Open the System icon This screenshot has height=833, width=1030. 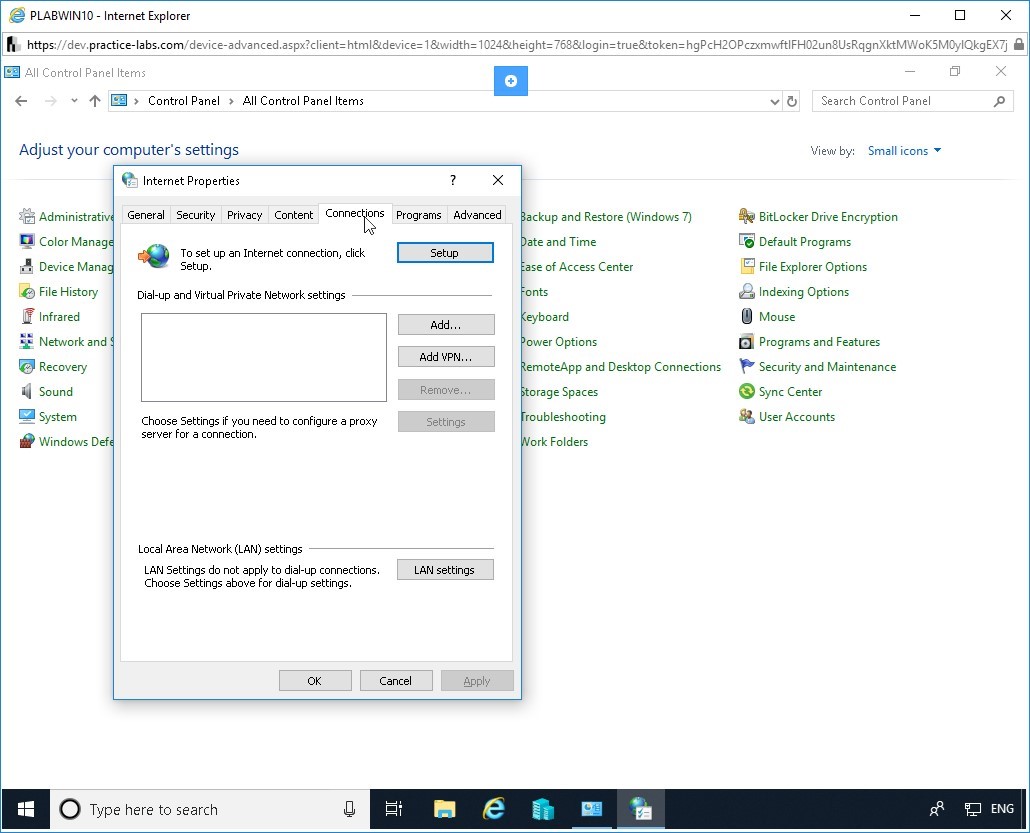click(x=27, y=416)
